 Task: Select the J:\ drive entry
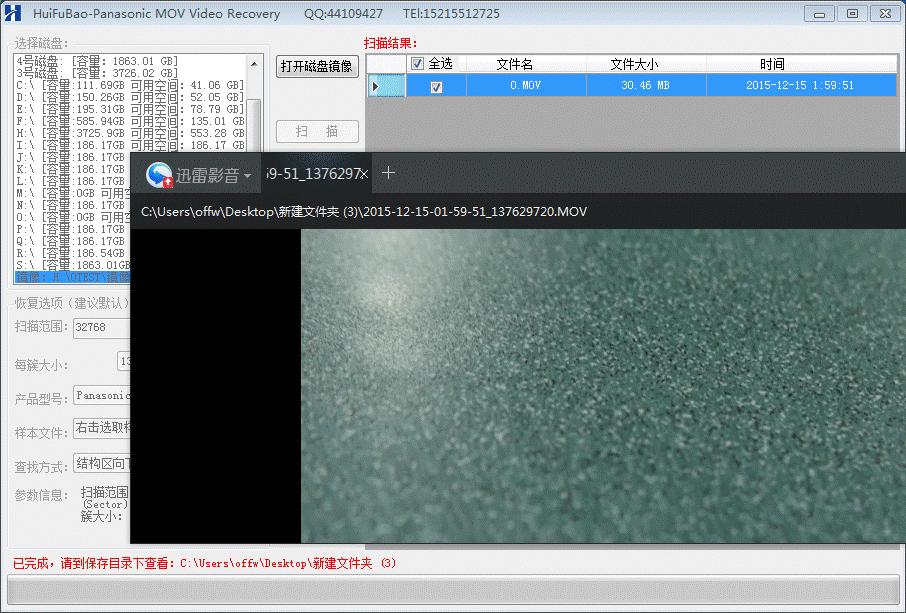pos(72,158)
